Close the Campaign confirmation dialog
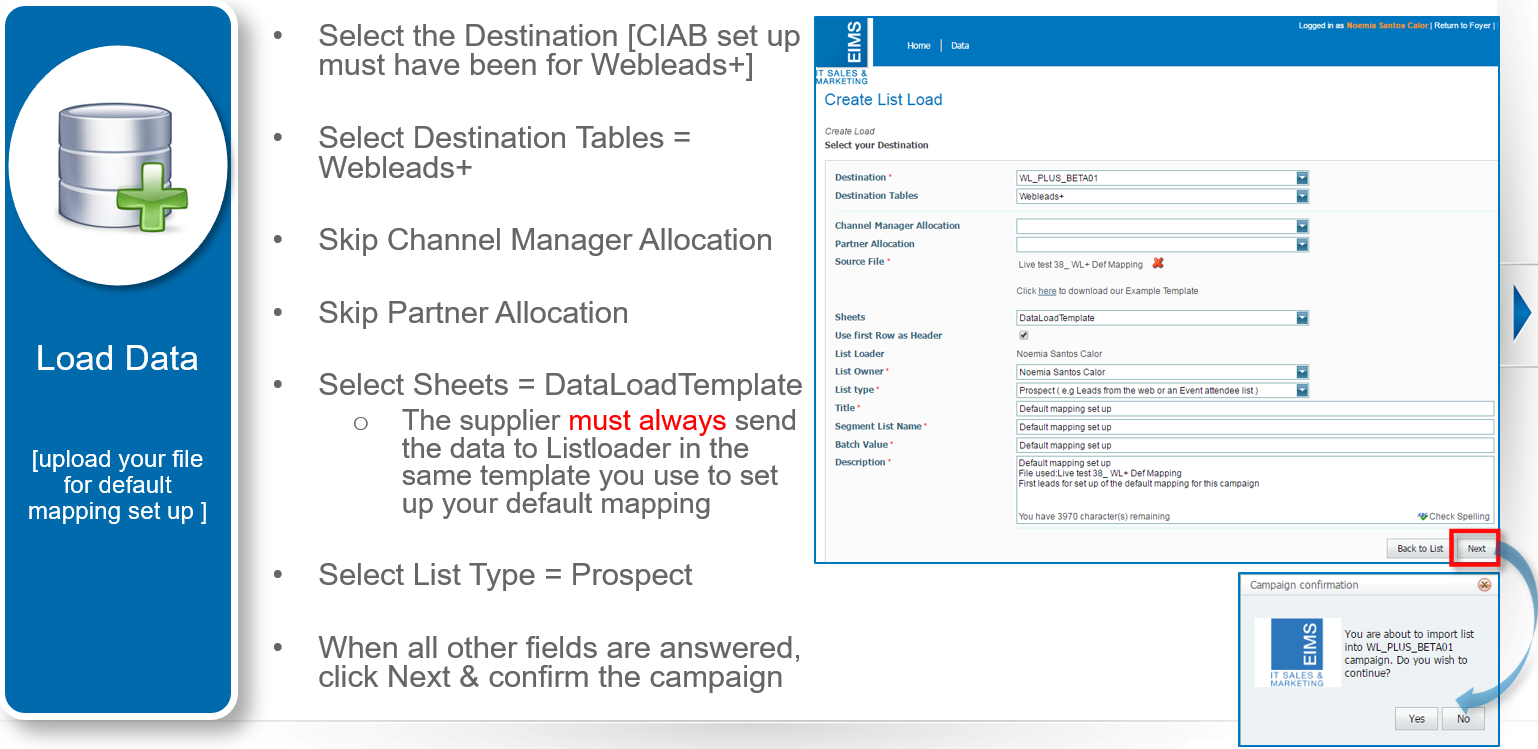This screenshot has height=749, width=1538. coord(1484,585)
